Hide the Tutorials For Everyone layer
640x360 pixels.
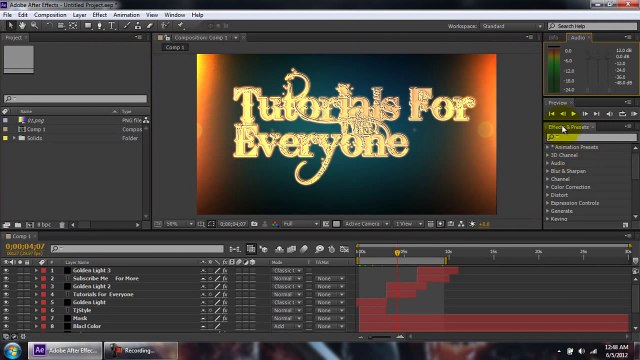tap(6, 295)
